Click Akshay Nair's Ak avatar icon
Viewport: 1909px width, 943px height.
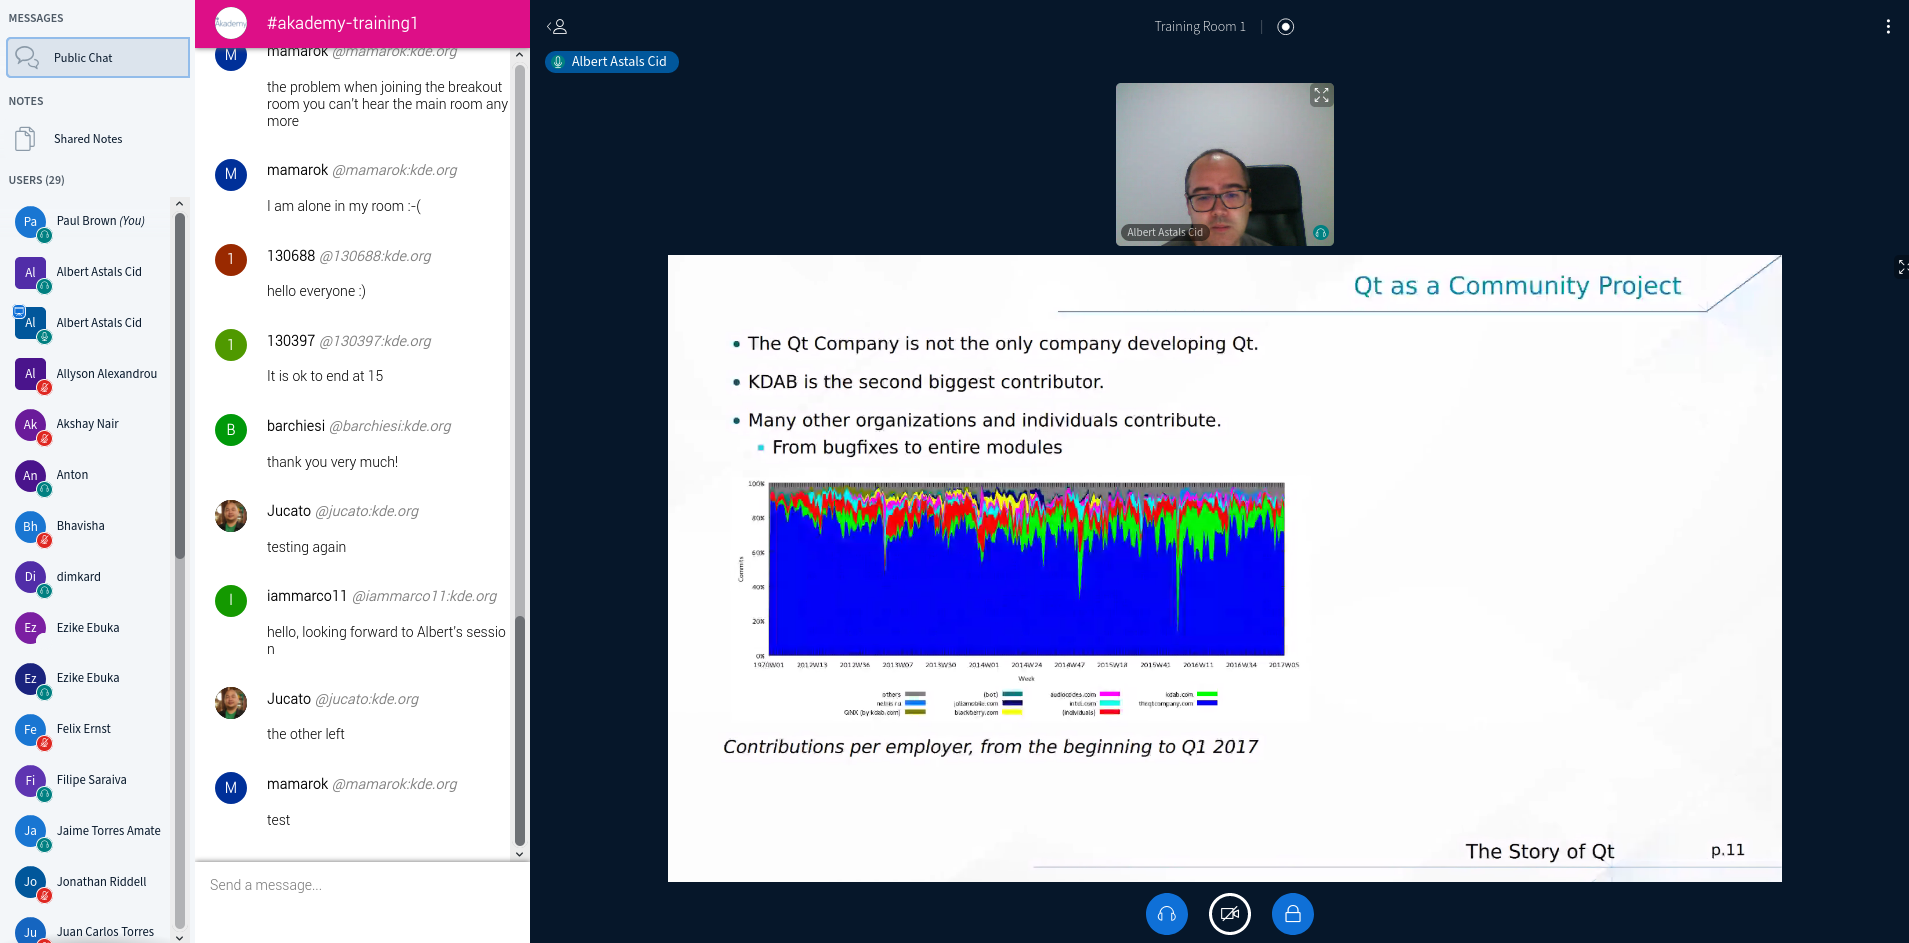point(30,424)
